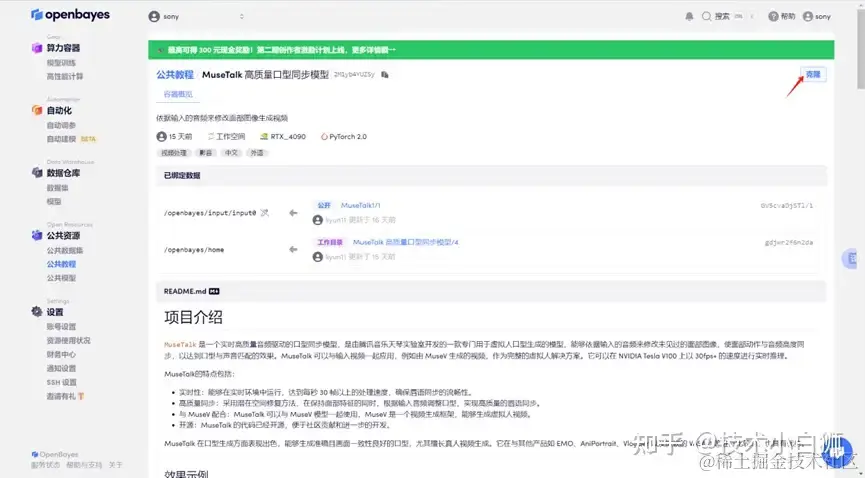This screenshot has width=865, height=478.
Task: Select 公共教程 in the sidebar
Action: coord(61,264)
